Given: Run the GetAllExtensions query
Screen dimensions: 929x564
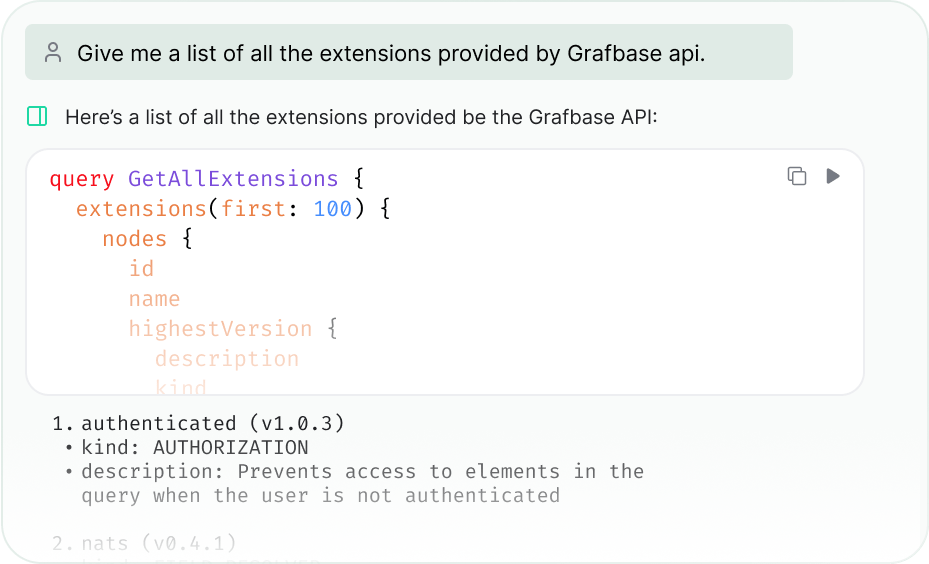Looking at the screenshot, I should pyautogui.click(x=833, y=176).
